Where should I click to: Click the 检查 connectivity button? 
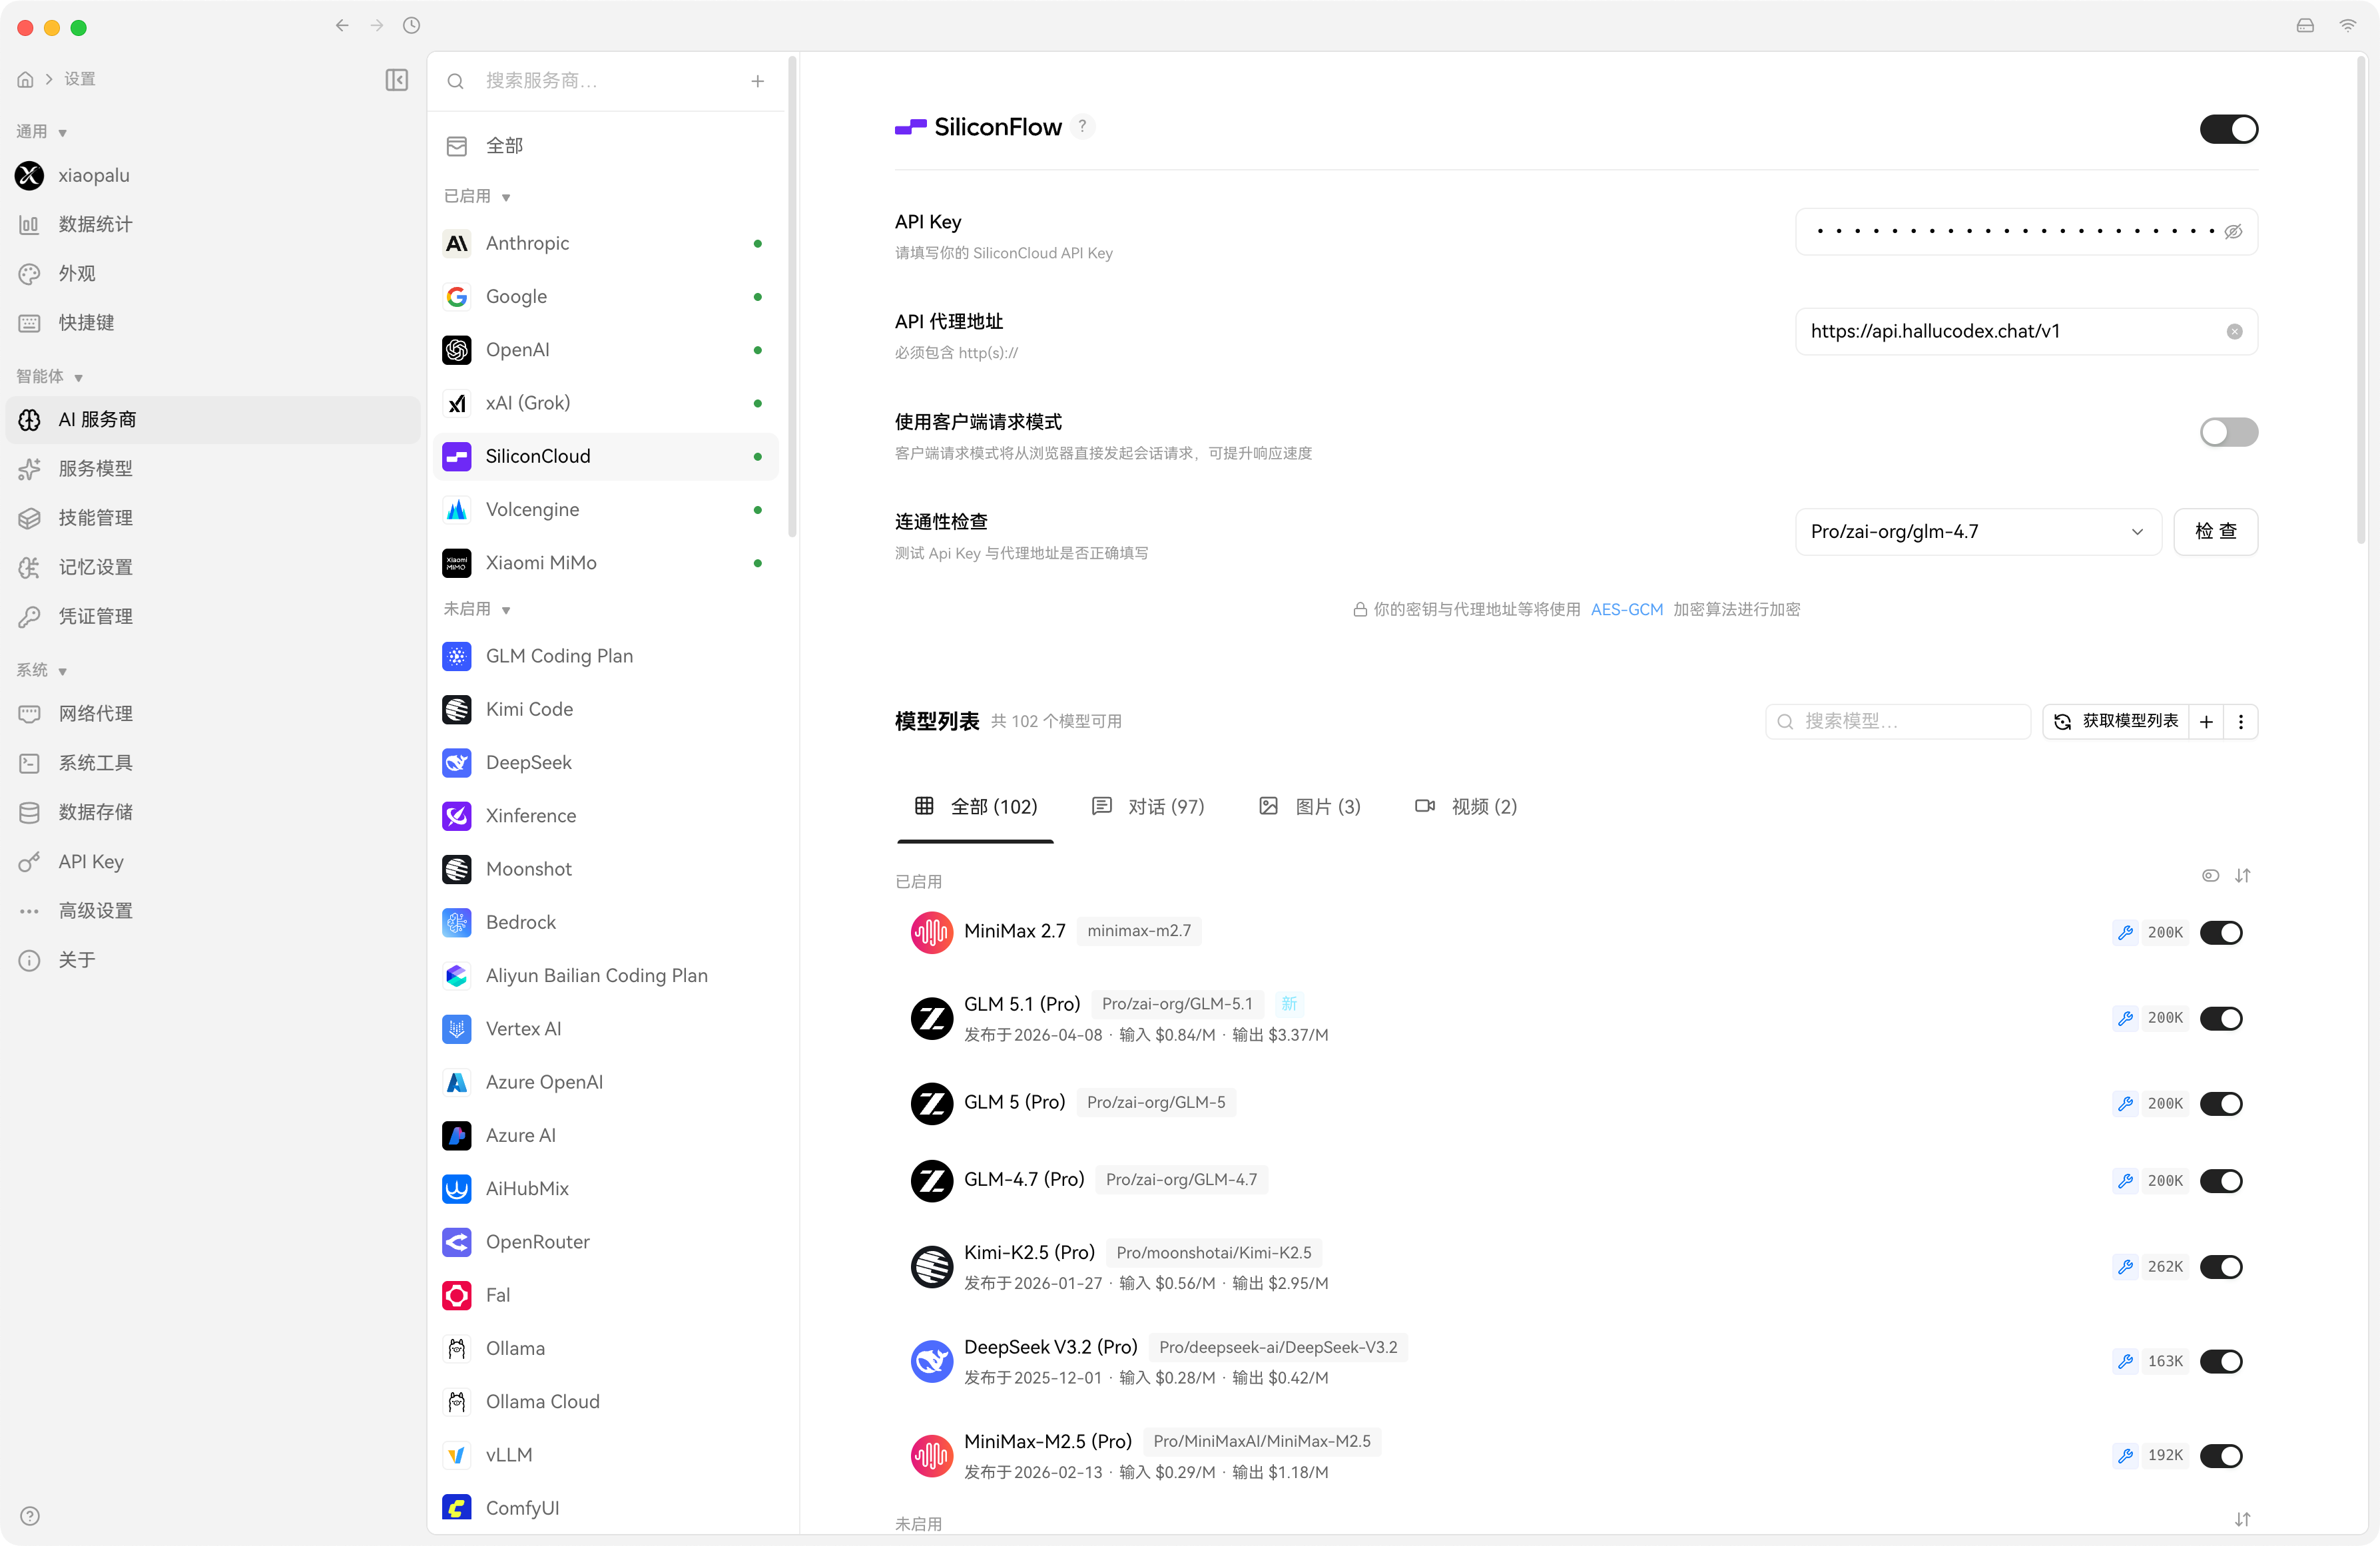[x=2215, y=532]
